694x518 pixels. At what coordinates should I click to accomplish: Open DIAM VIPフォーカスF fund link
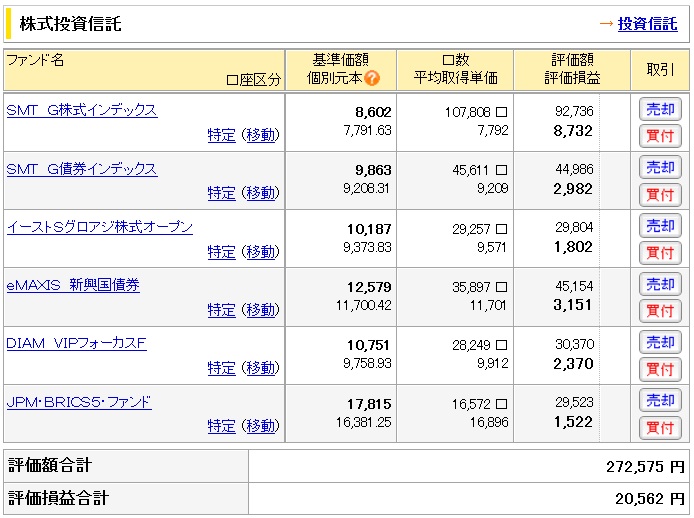tap(76, 343)
